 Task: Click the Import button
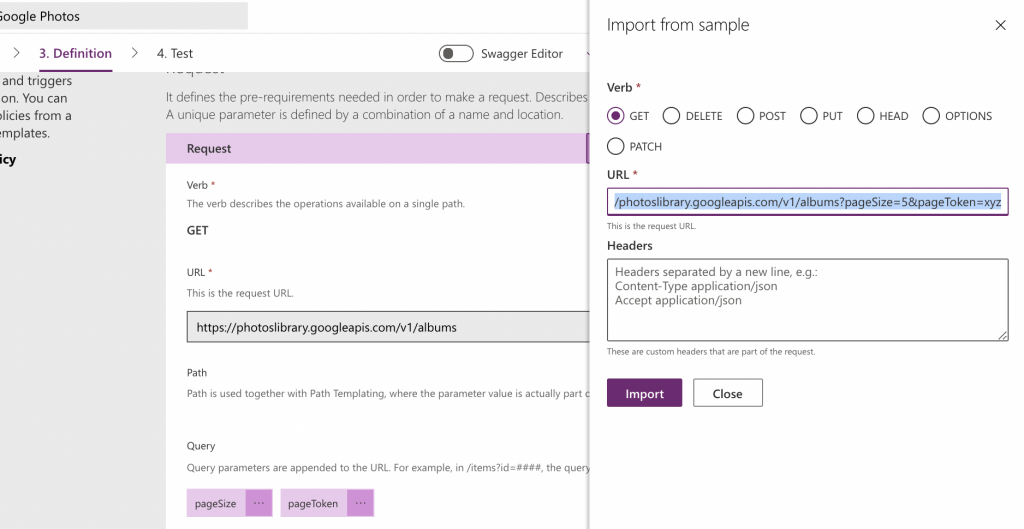click(x=644, y=394)
